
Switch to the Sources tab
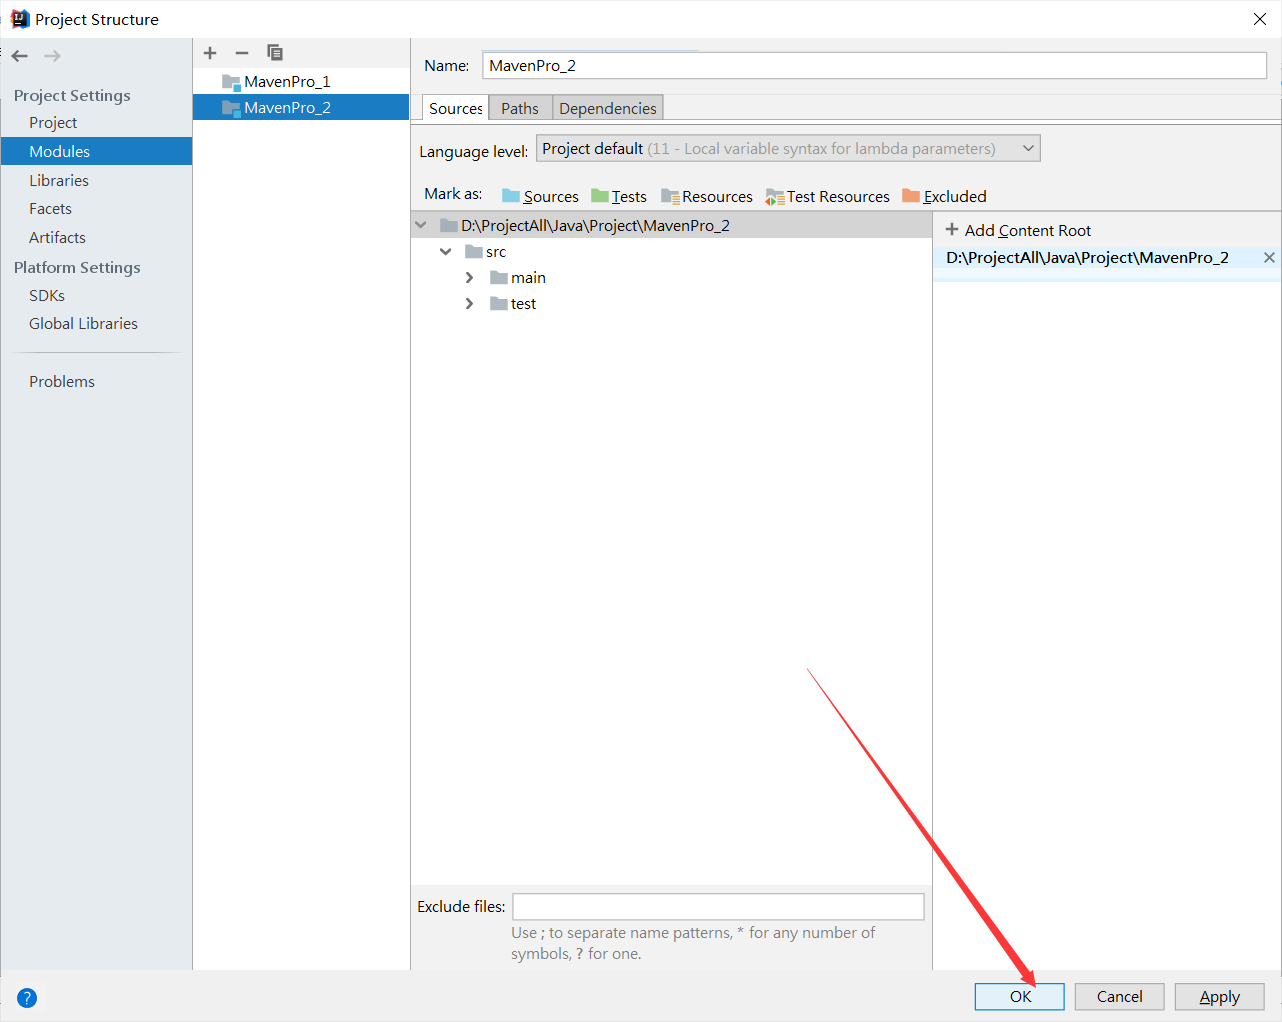pyautogui.click(x=456, y=108)
